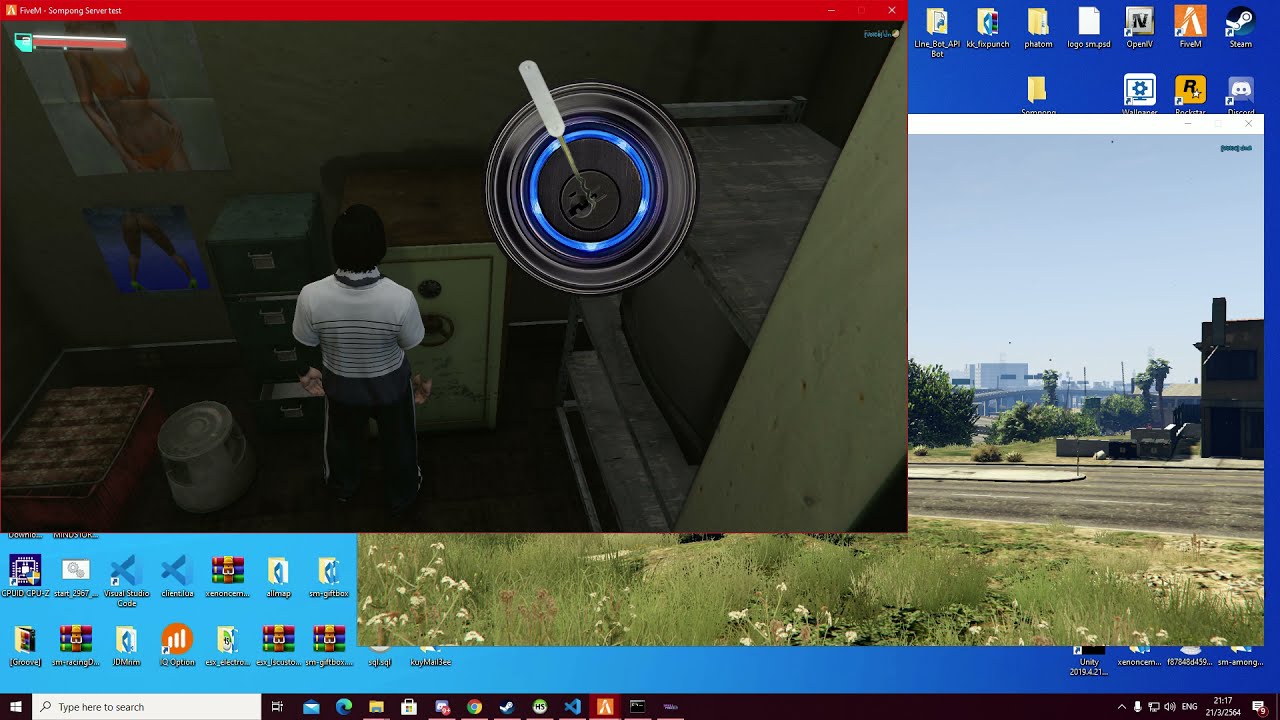Viewport: 1280px width, 720px height.
Task: Select the xenoncem archive beside client.lua
Action: pos(228,577)
